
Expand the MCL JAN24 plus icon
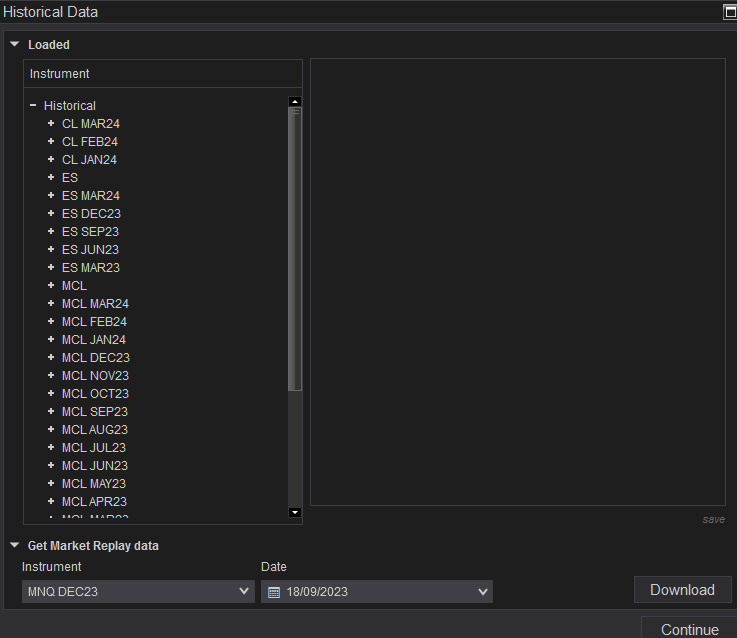coord(51,339)
